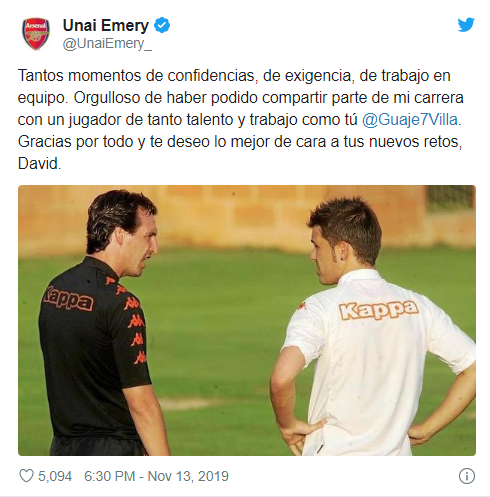Visit the @UnaiEmery_ handle
The height and width of the screenshot is (497, 490).
[x=107, y=44]
